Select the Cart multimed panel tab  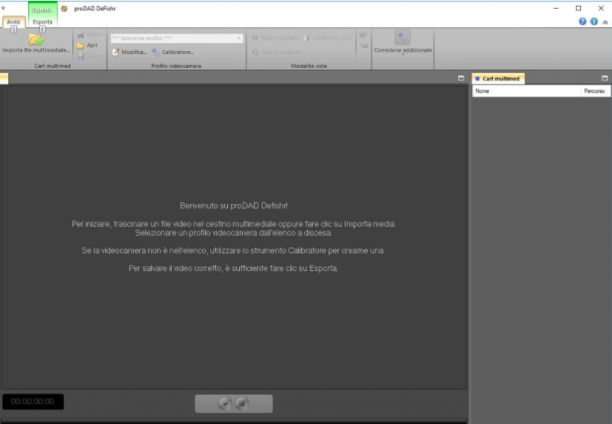click(498, 78)
